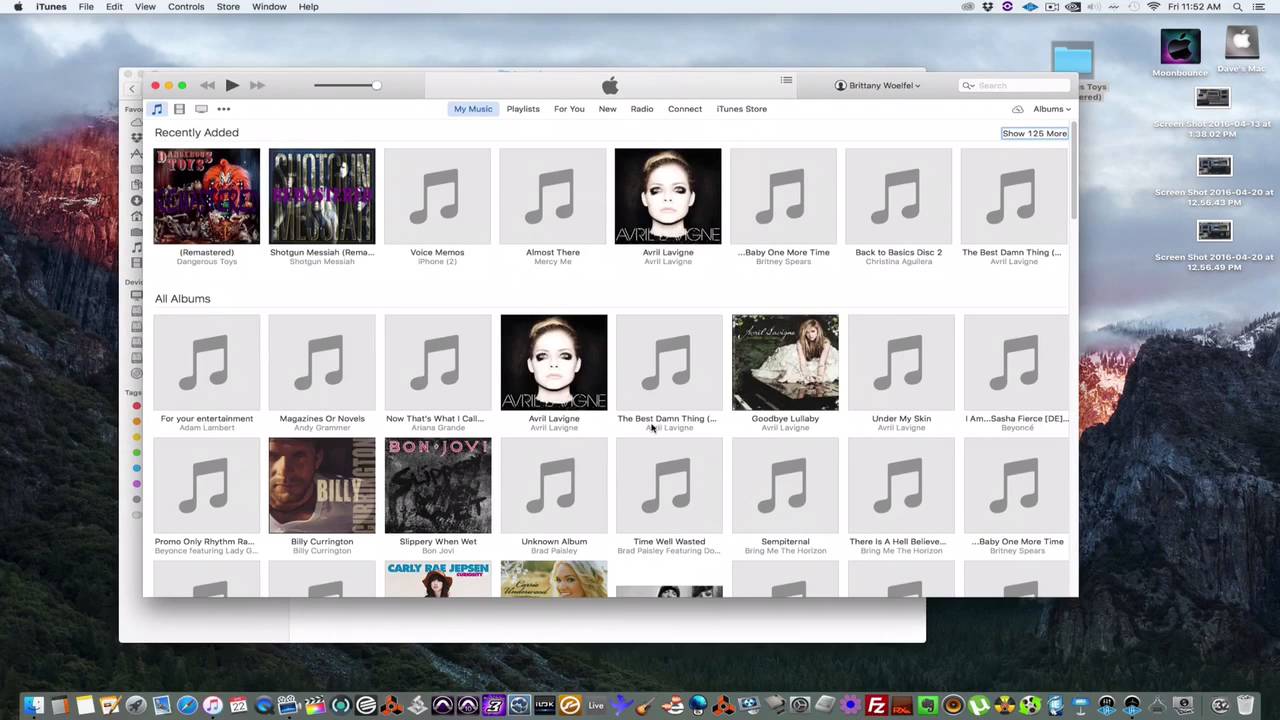
Task: Play music with the iTunes play button
Action: point(232,86)
